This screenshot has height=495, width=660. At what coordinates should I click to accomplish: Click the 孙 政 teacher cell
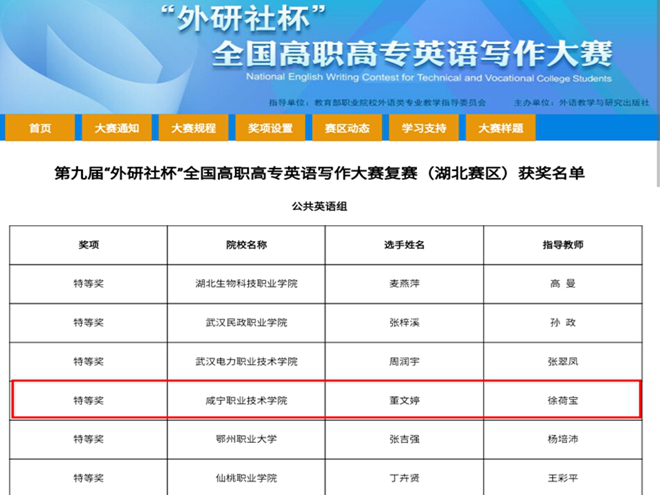point(563,323)
